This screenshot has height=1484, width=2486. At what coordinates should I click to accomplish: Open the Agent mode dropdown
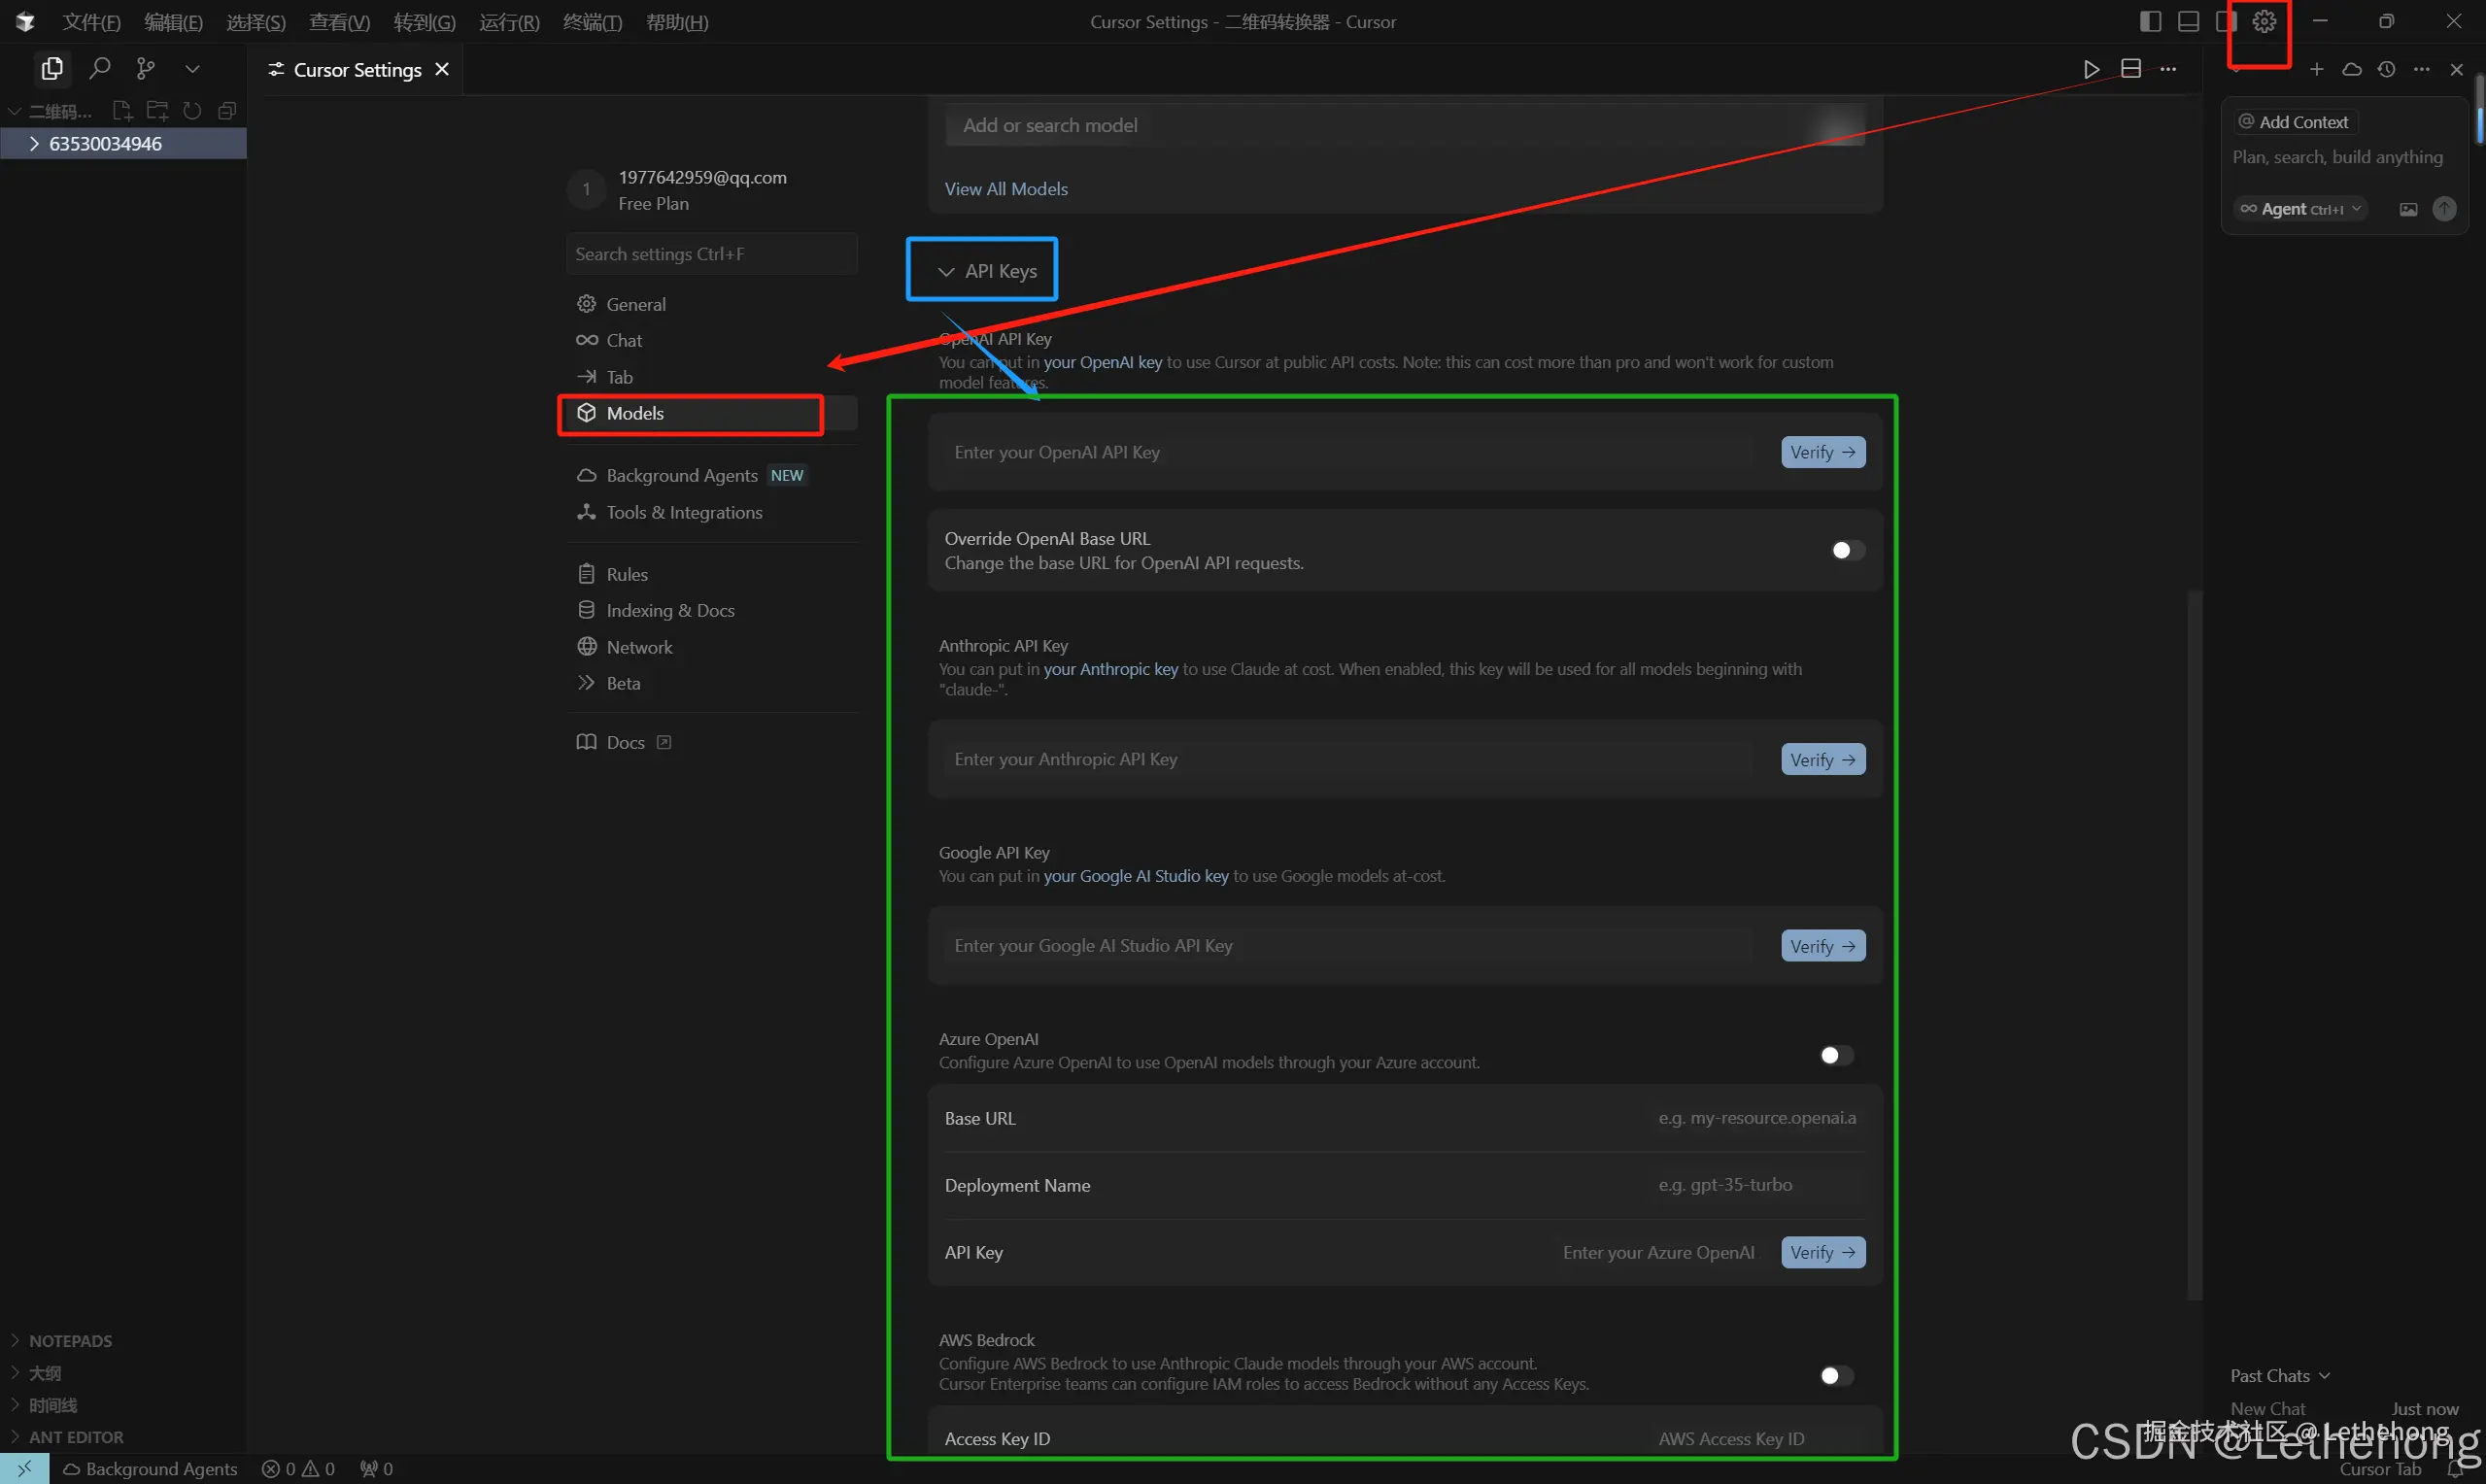click(2301, 209)
